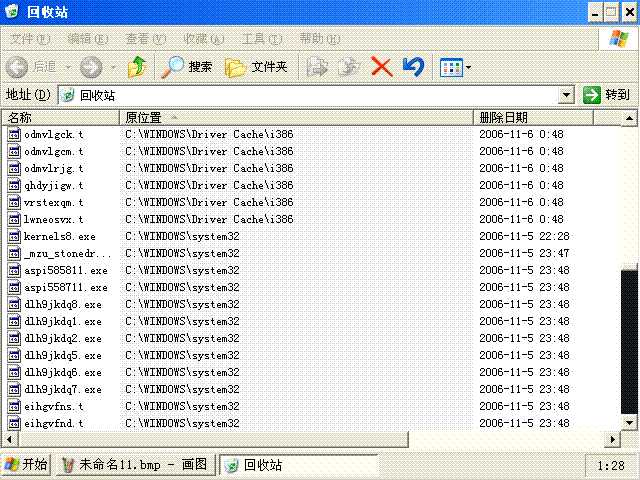Toggle the Folders (文件夹) pane

coord(256,67)
